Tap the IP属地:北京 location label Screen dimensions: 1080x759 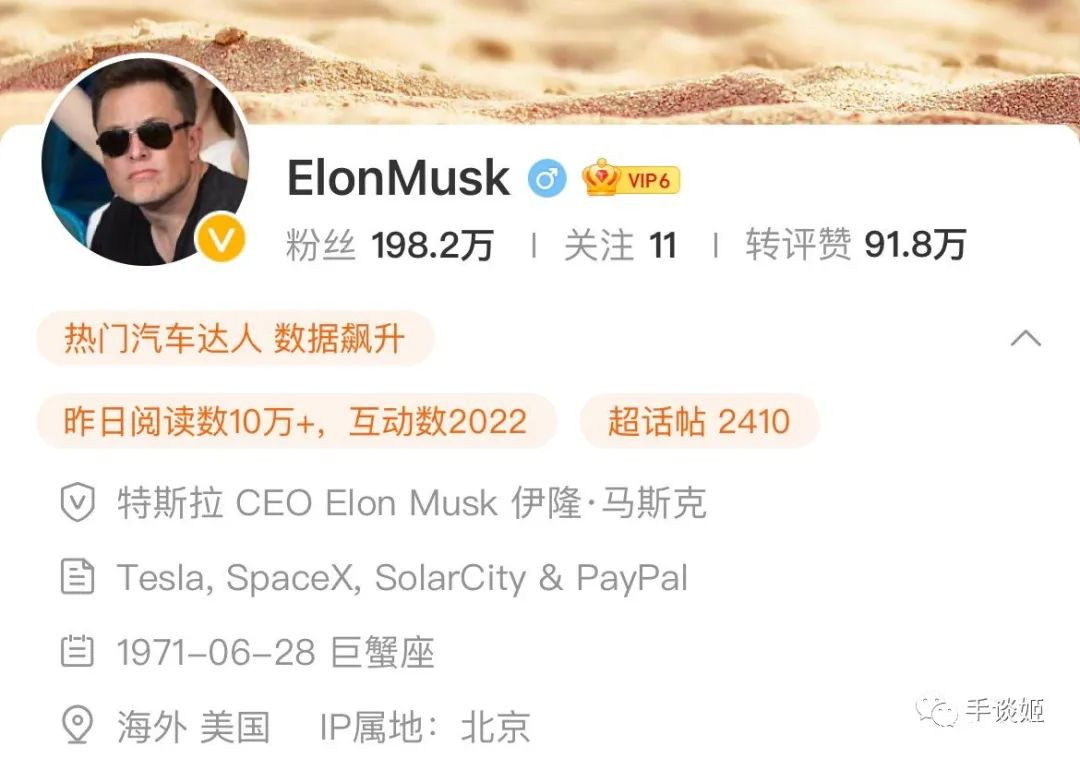tap(425, 726)
